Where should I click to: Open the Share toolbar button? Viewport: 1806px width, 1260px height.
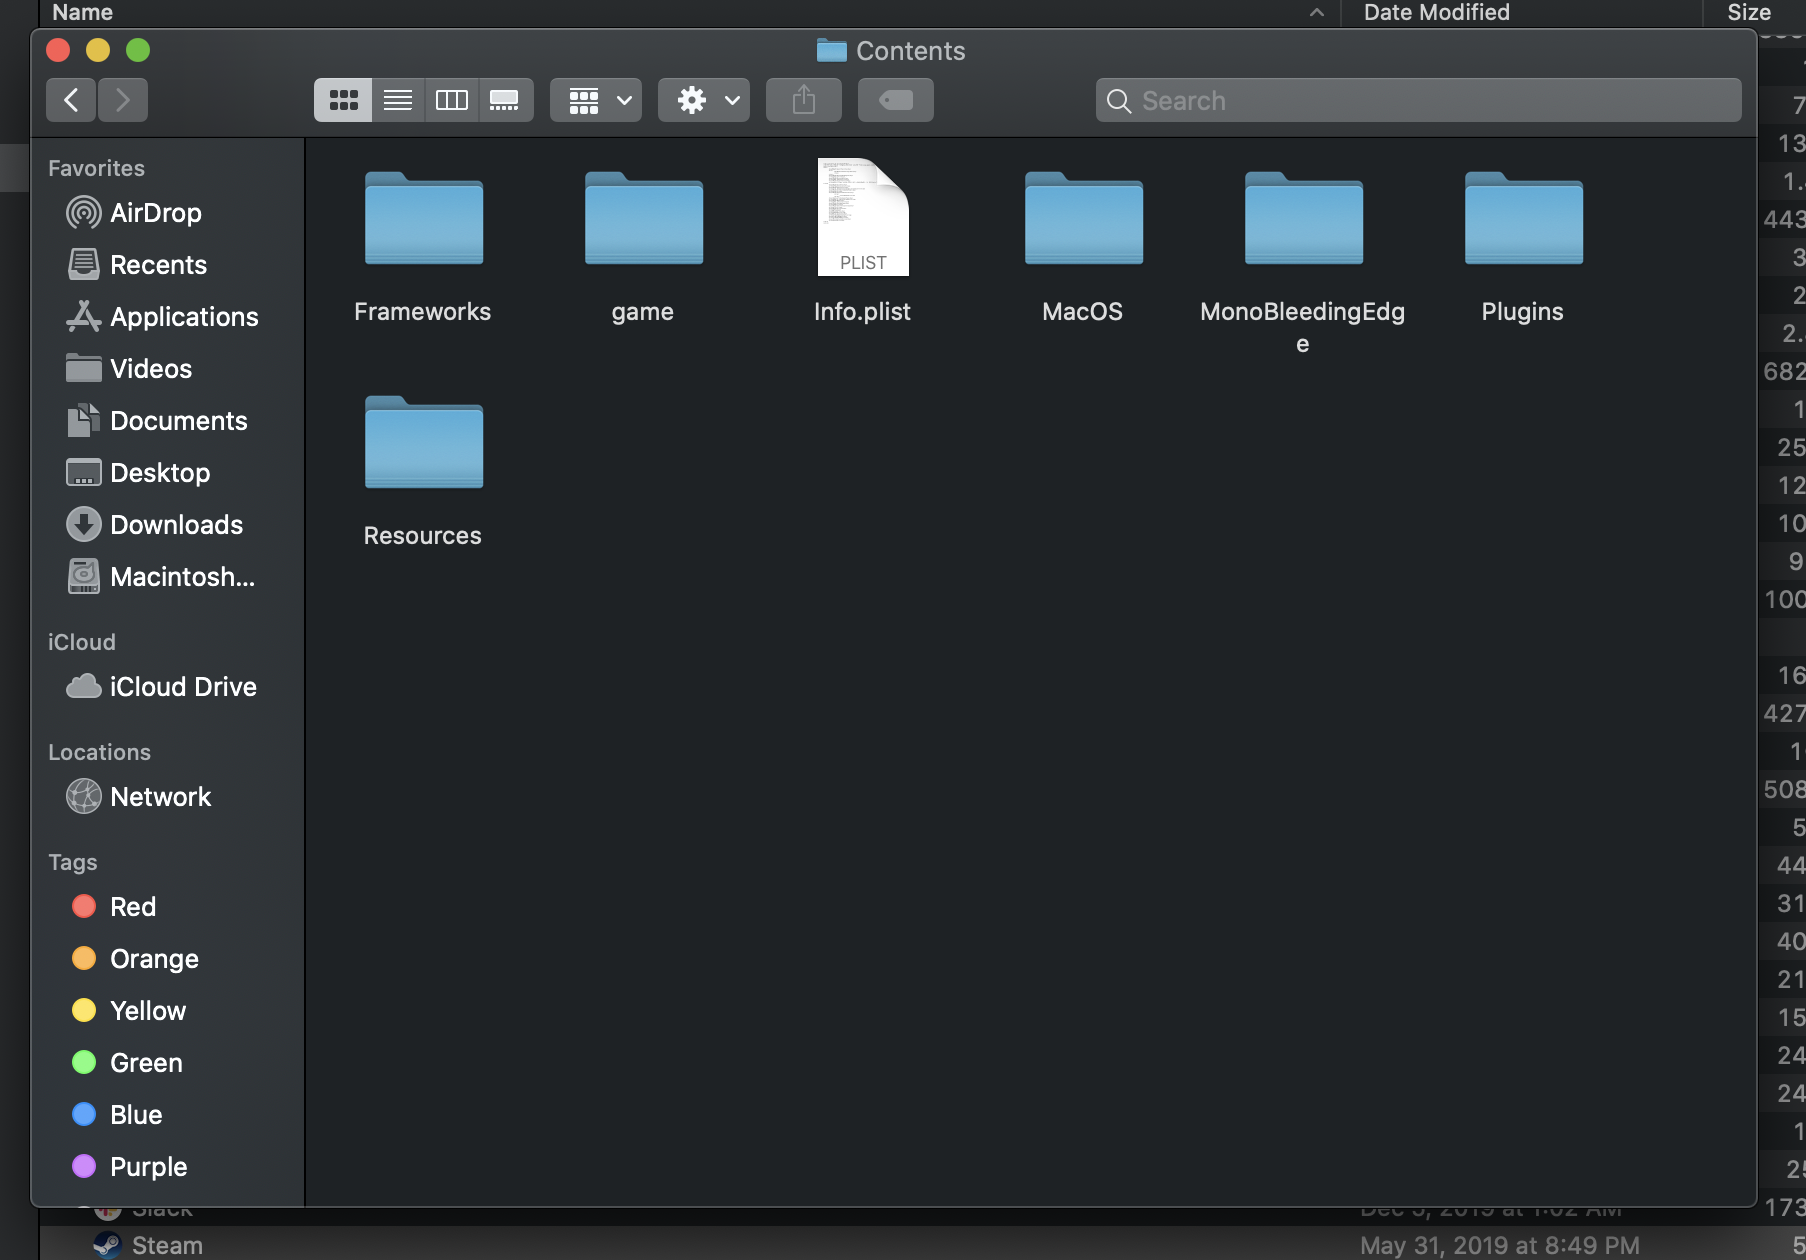pyautogui.click(x=803, y=100)
